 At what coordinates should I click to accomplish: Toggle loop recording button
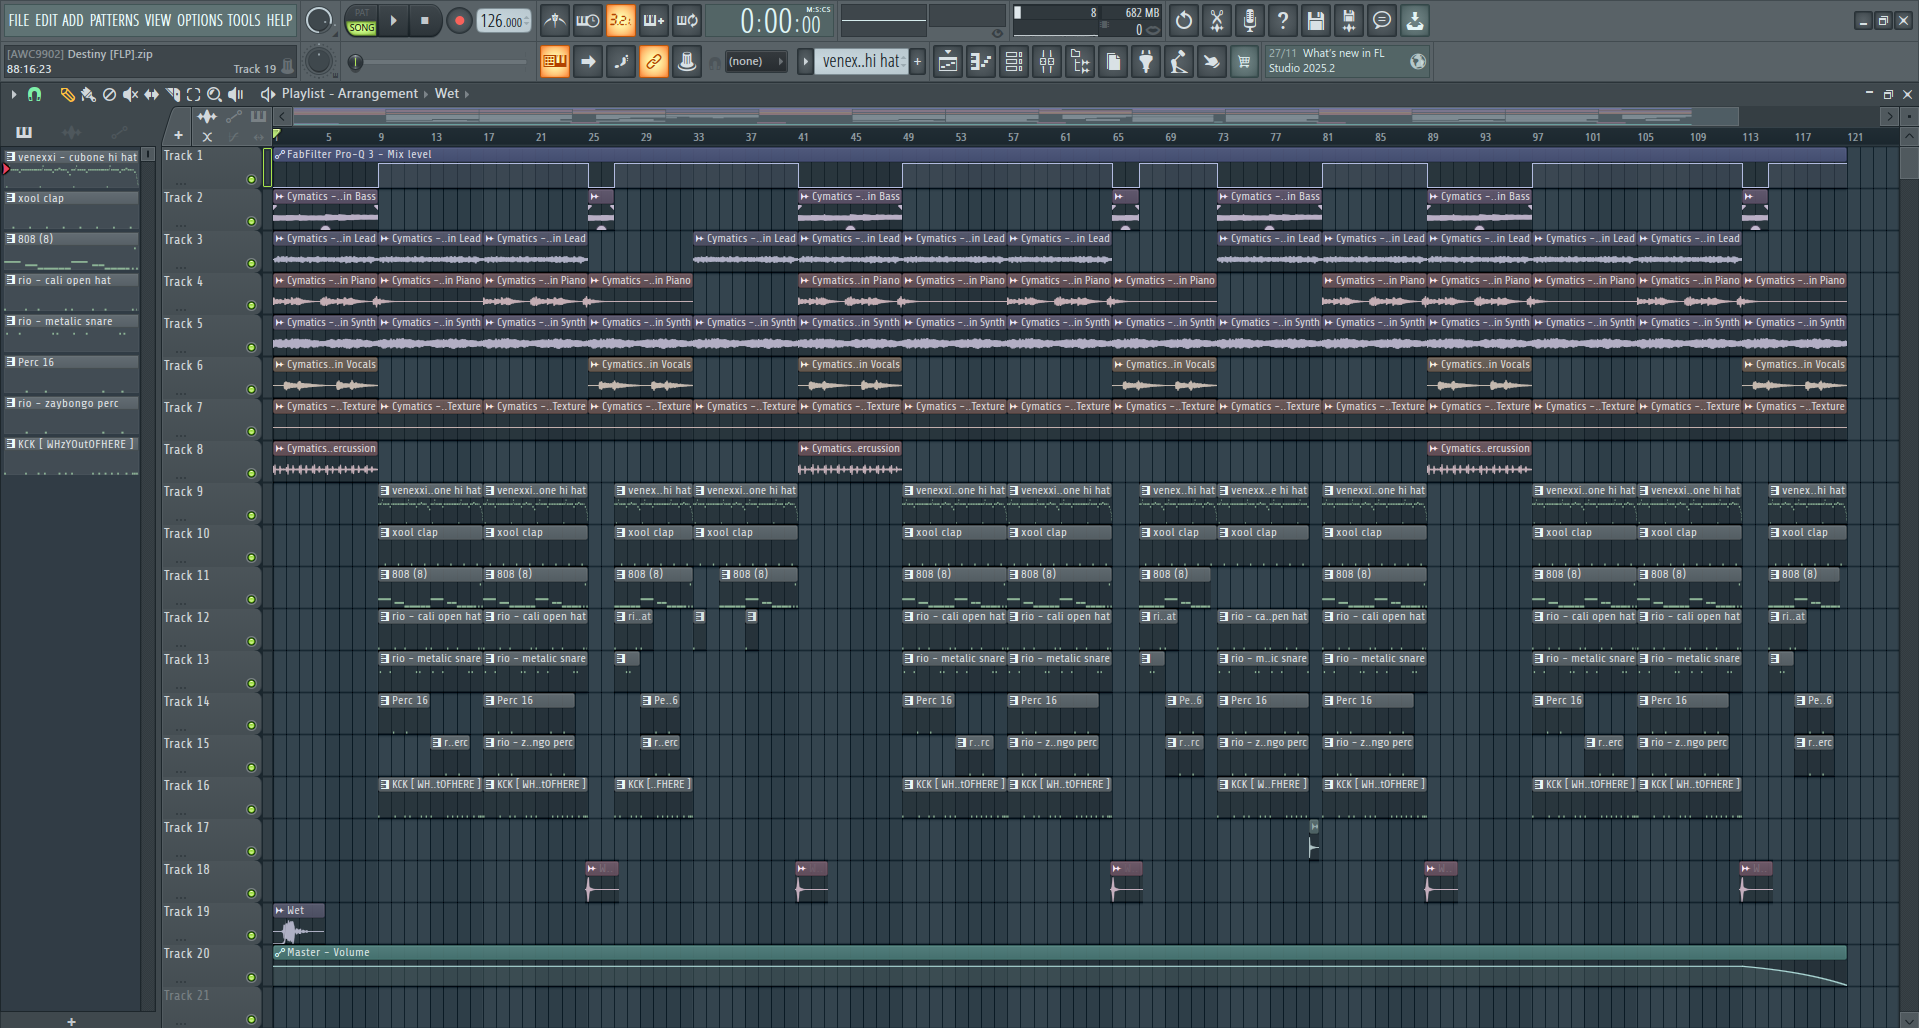[687, 20]
